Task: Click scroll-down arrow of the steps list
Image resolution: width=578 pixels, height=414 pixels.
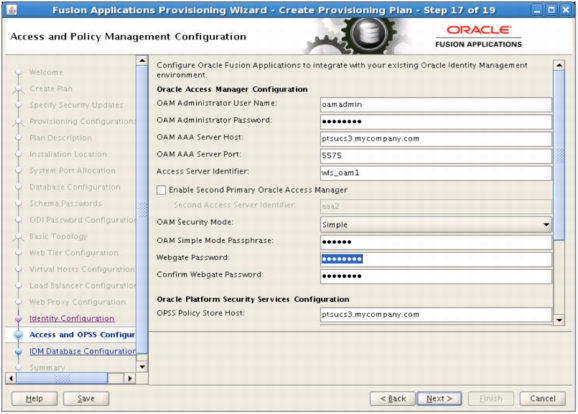Action: pyautogui.click(x=142, y=366)
